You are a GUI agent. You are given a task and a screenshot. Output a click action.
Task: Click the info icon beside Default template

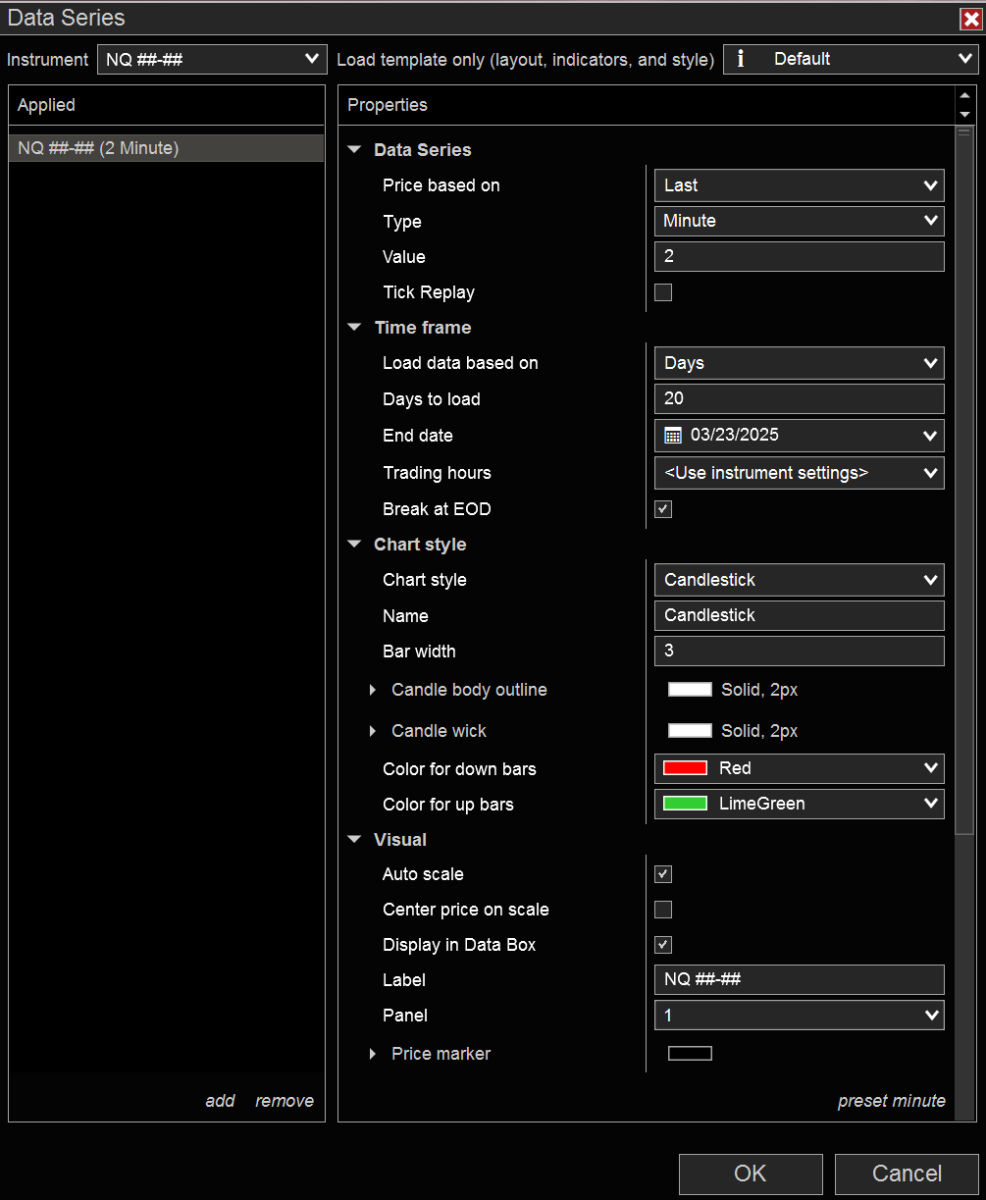point(741,59)
